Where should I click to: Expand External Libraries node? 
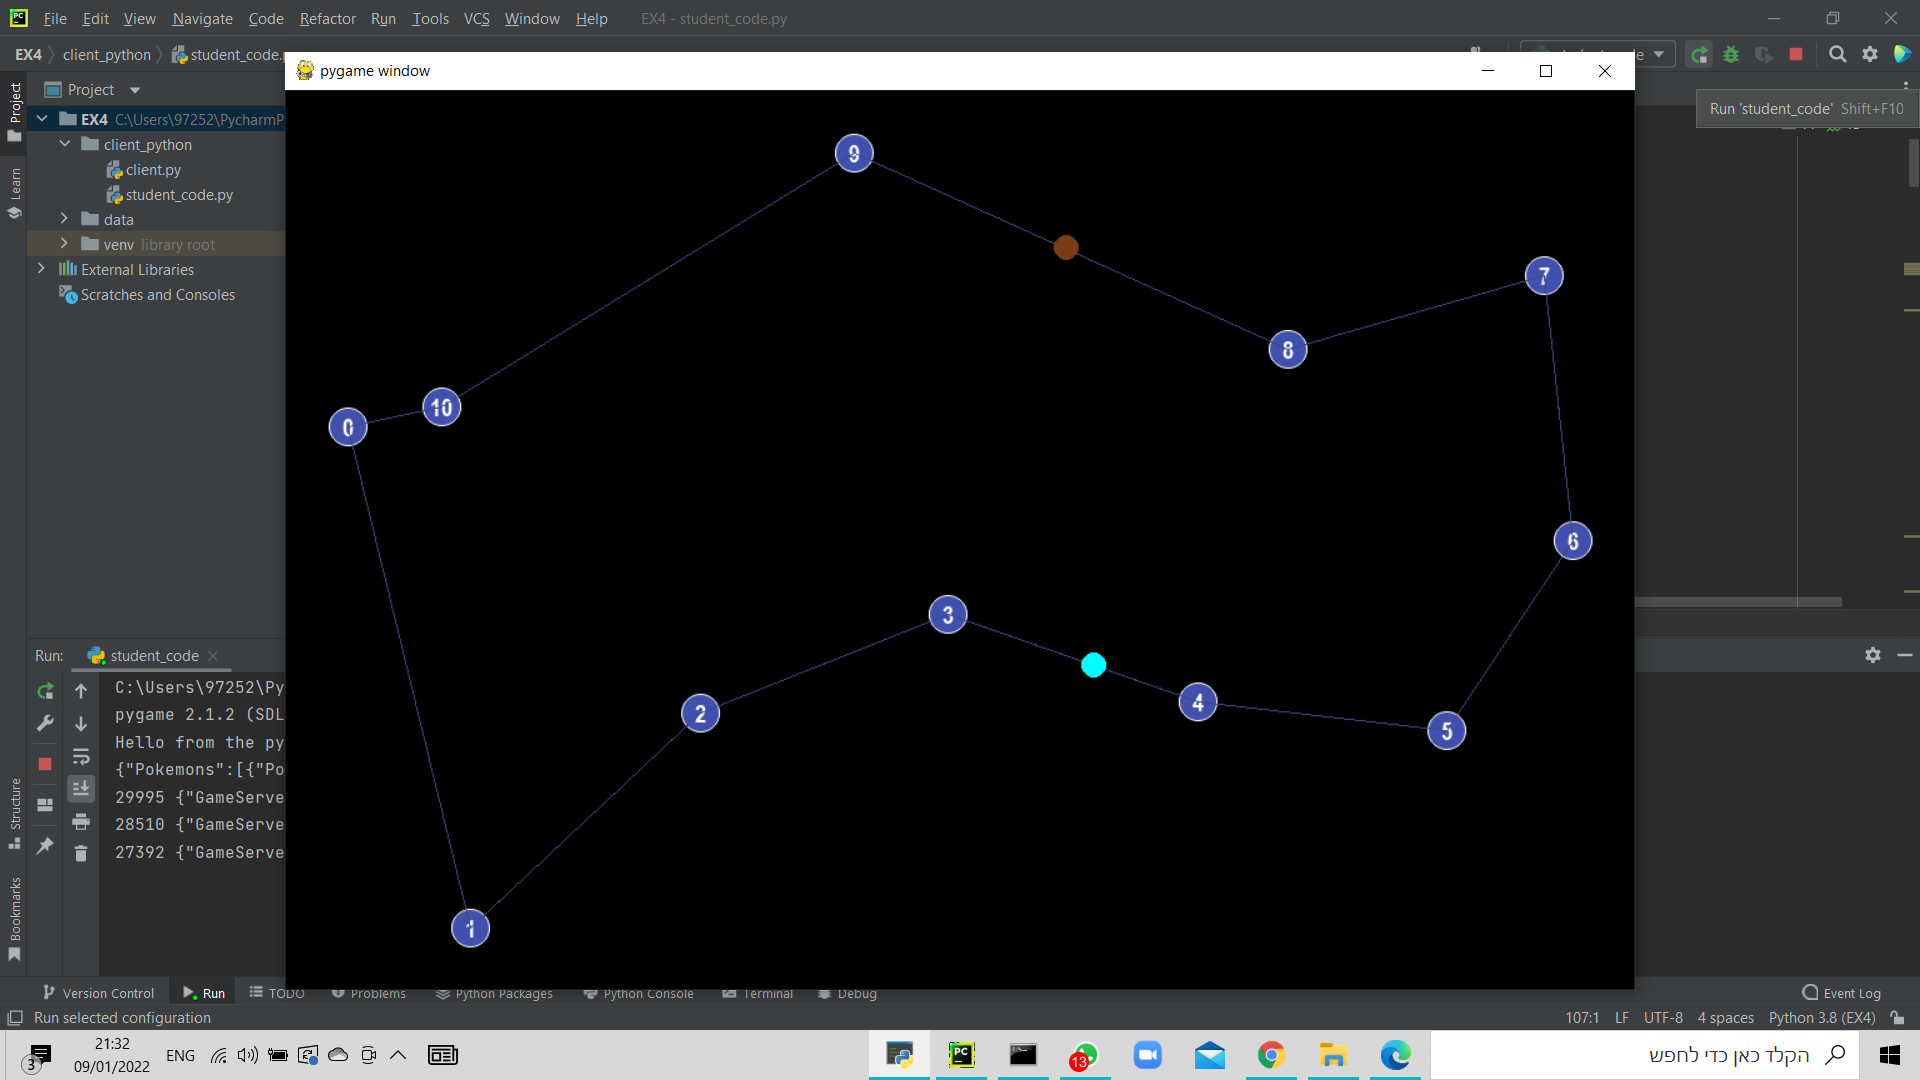[42, 269]
